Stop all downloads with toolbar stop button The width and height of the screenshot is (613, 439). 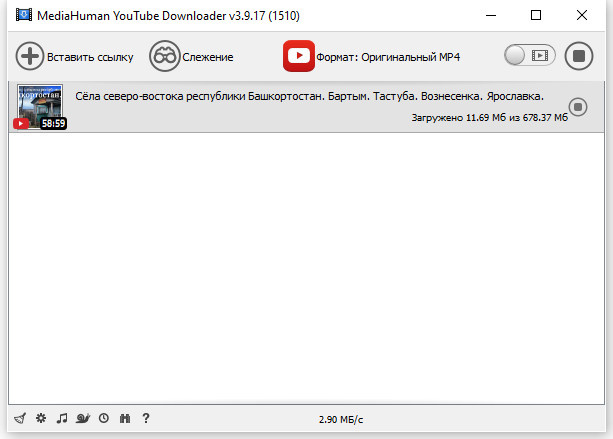coord(579,56)
